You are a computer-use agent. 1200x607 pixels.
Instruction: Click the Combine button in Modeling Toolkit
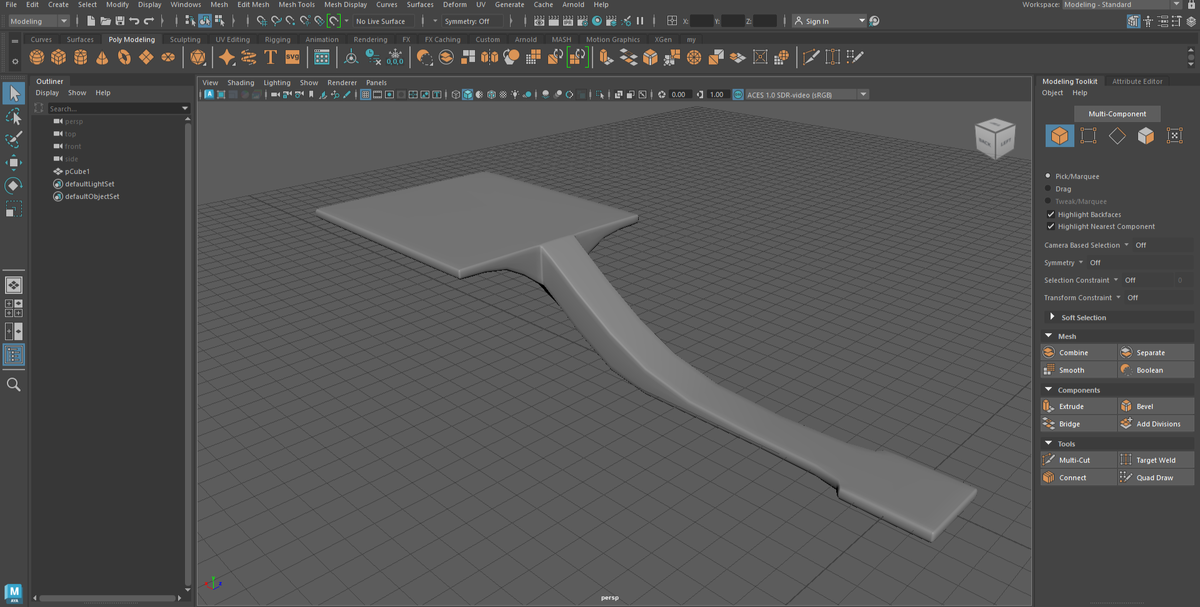point(1078,352)
